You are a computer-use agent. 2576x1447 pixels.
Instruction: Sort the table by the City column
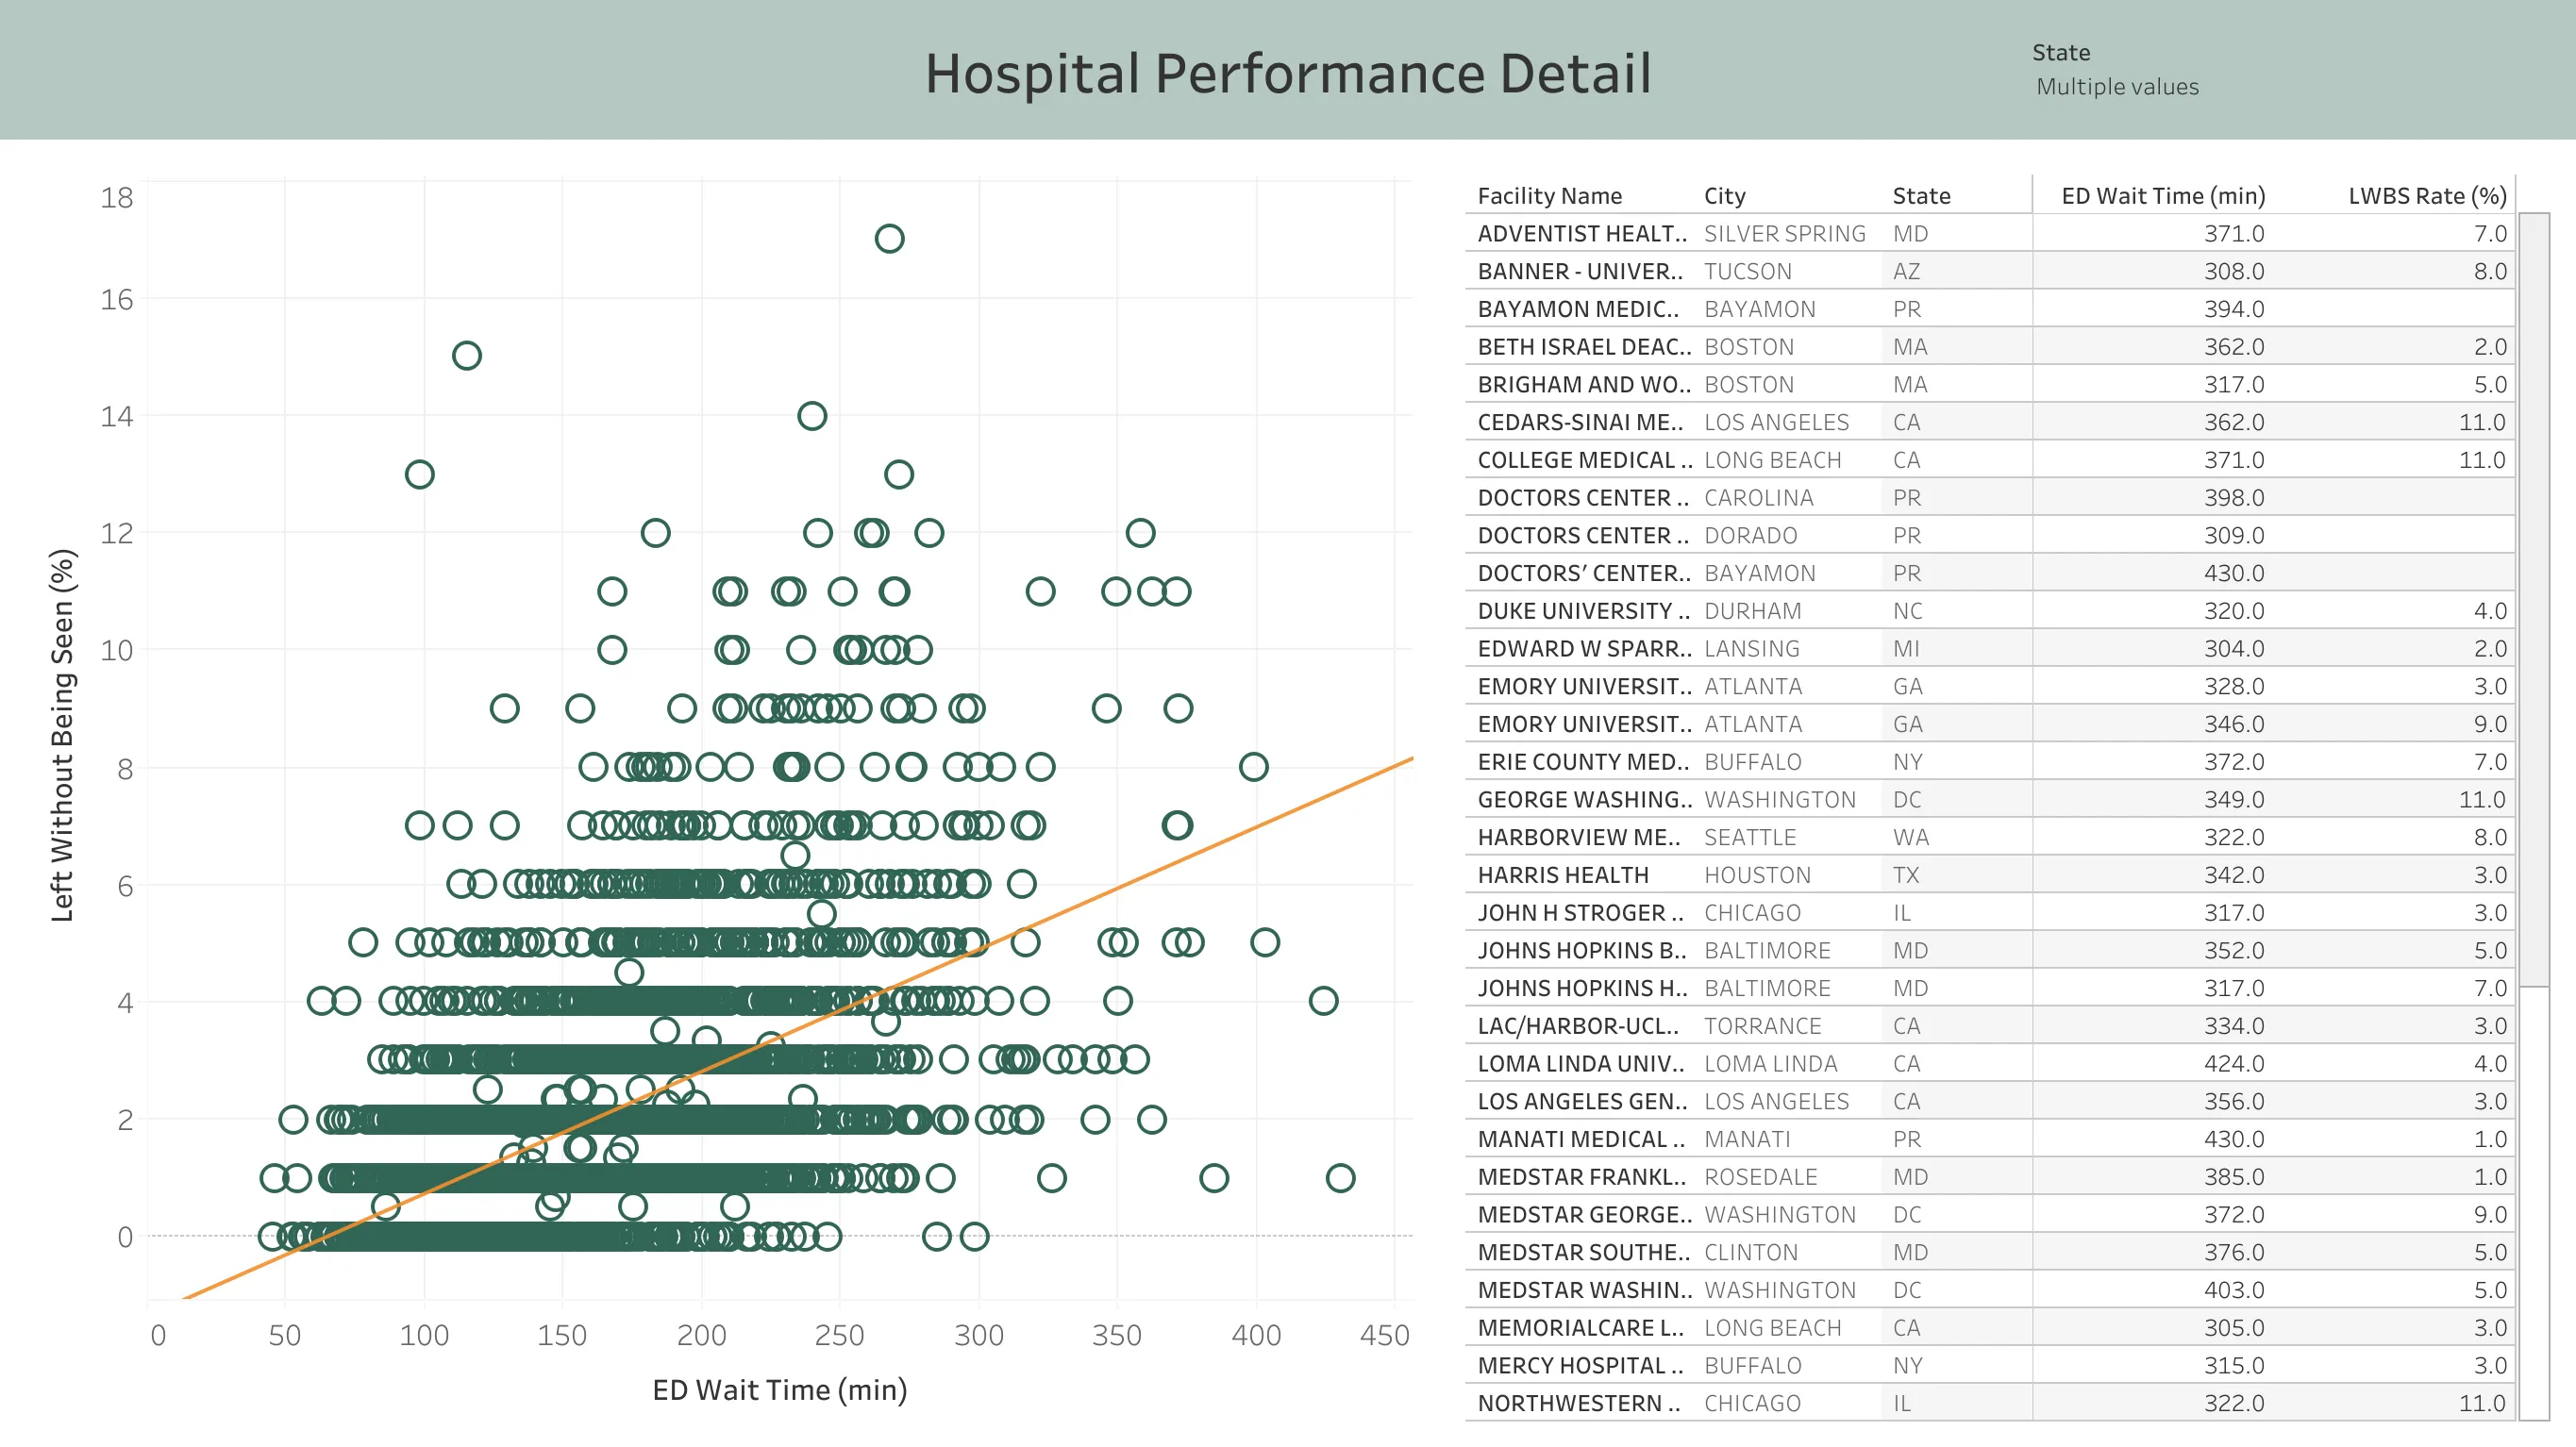1724,195
